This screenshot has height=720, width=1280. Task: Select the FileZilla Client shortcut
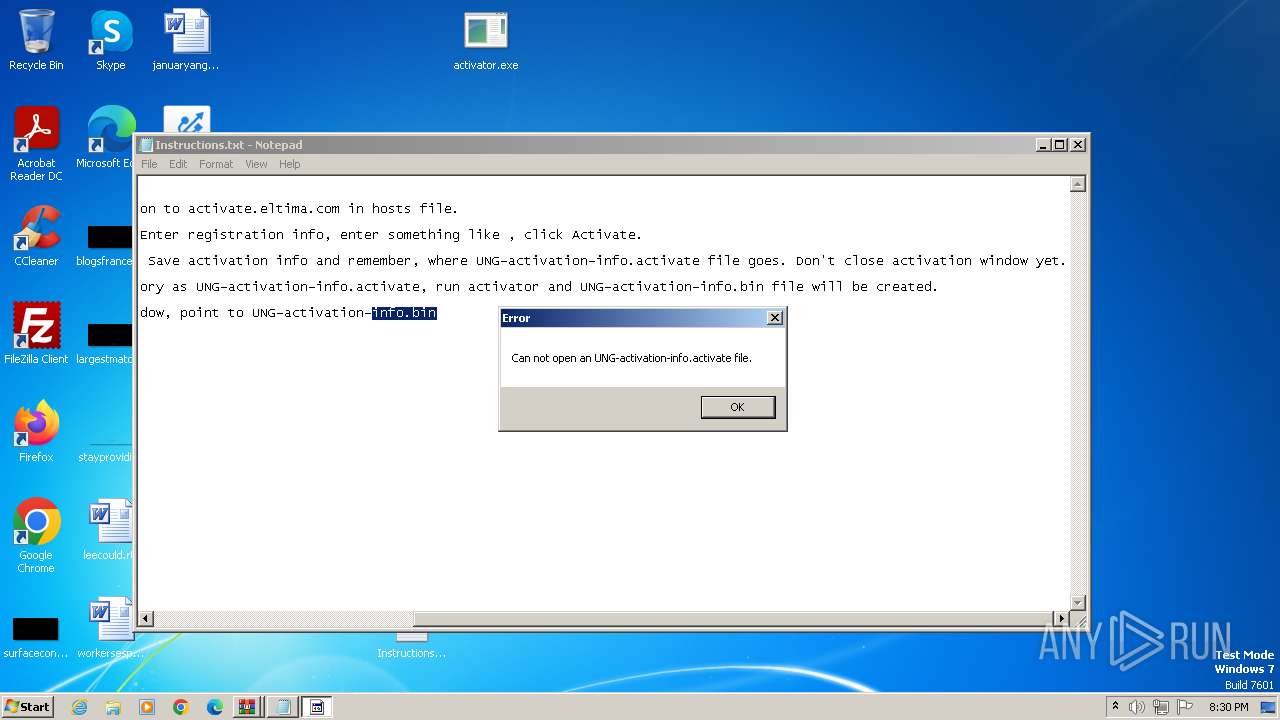[36, 334]
